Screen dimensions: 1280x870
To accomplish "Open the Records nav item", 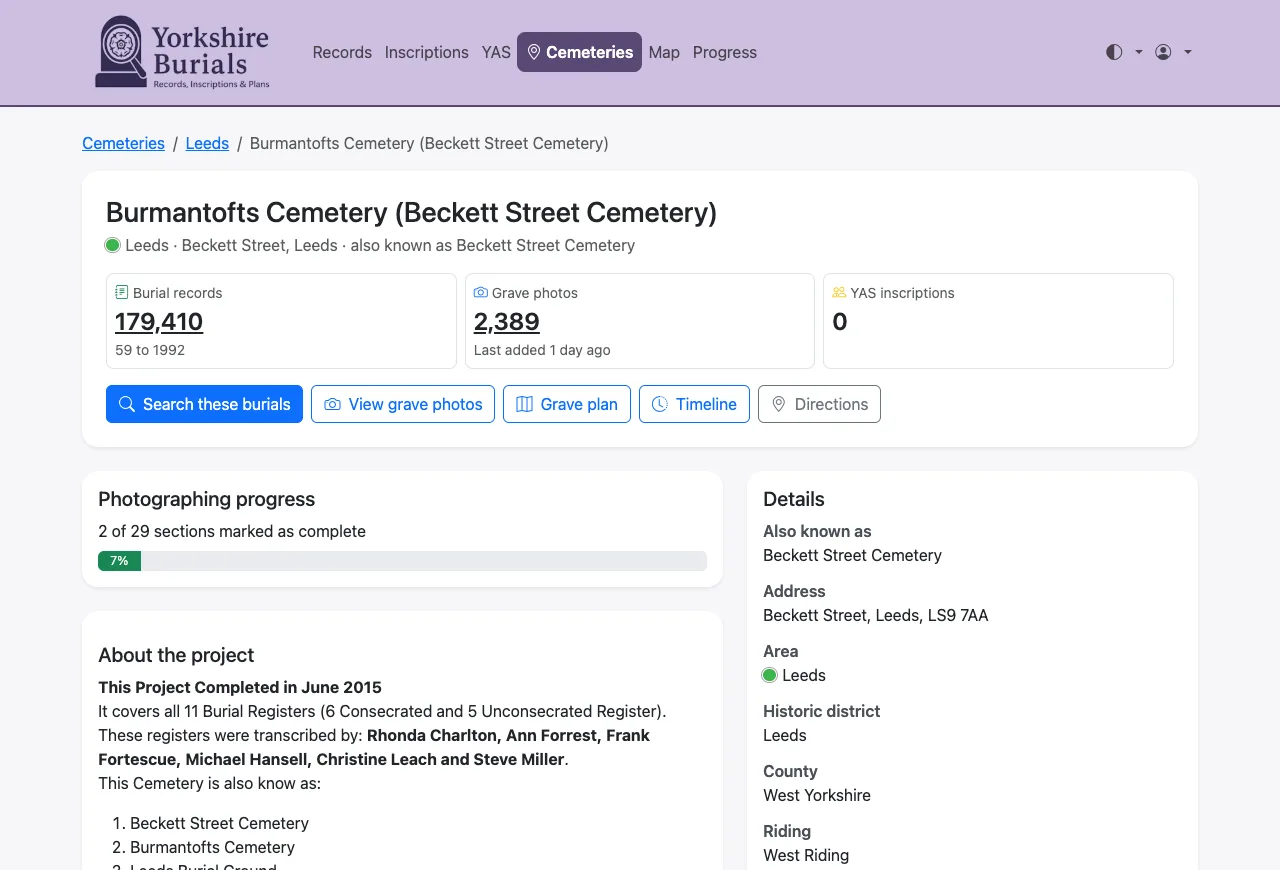I will pyautogui.click(x=342, y=52).
